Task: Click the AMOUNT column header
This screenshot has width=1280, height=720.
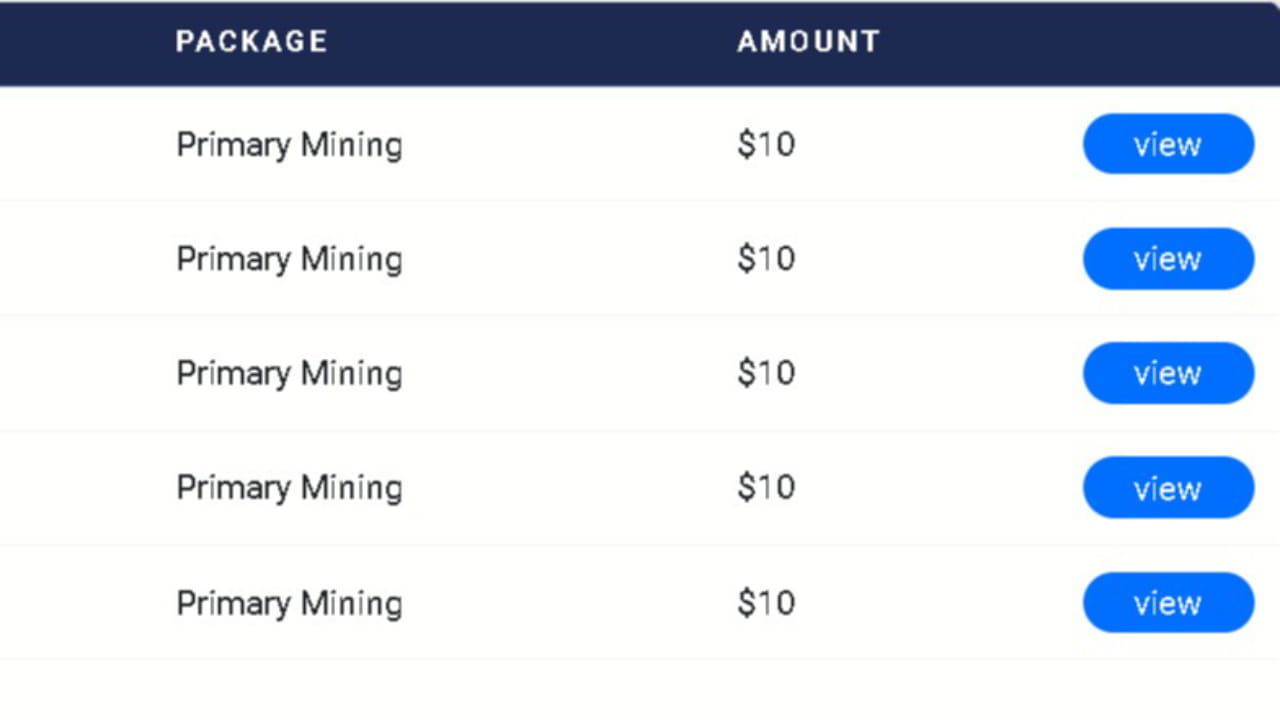Action: coord(808,41)
